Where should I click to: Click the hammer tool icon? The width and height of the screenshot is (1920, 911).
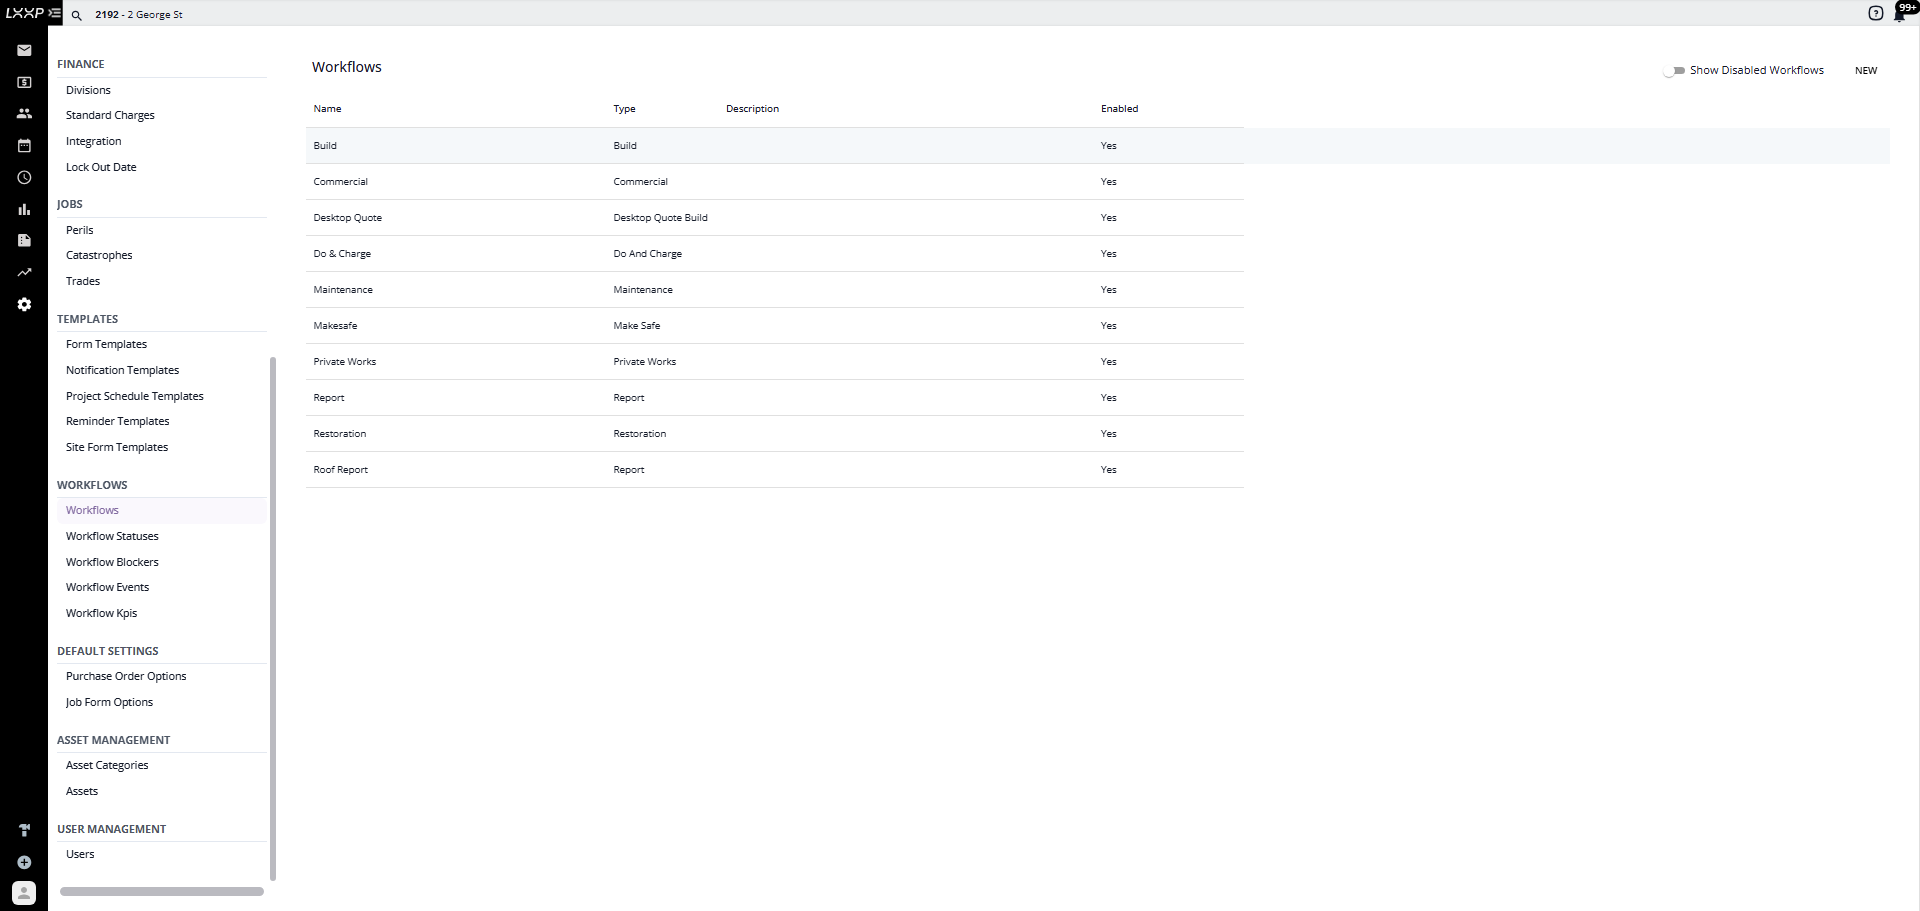click(x=24, y=830)
